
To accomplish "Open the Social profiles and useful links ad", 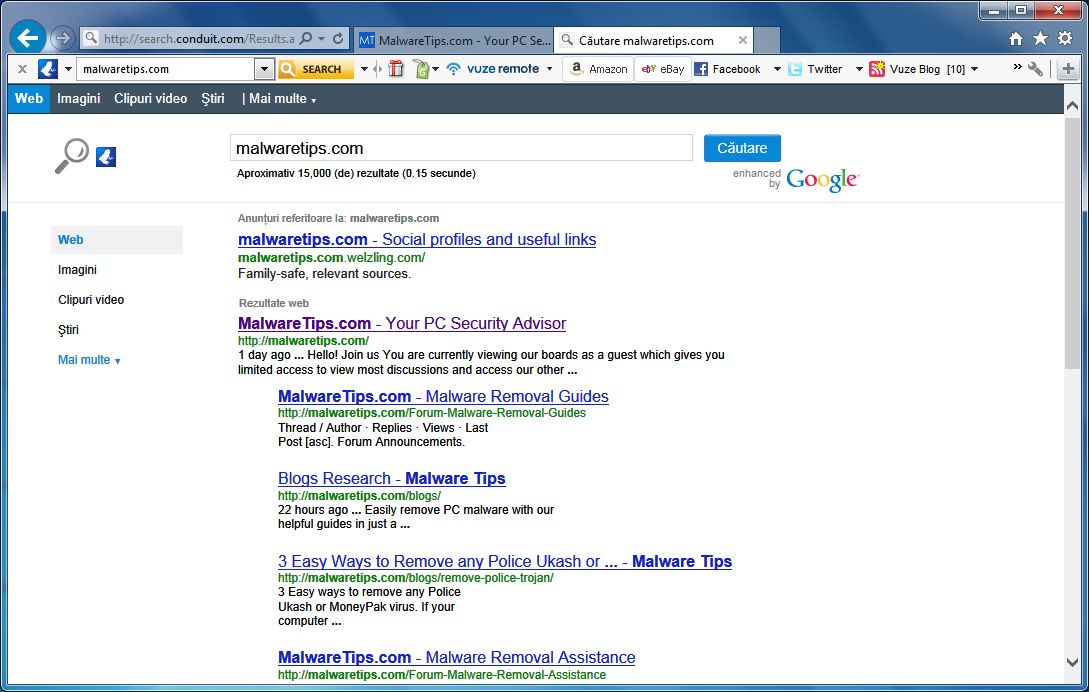I will pyautogui.click(x=417, y=240).
